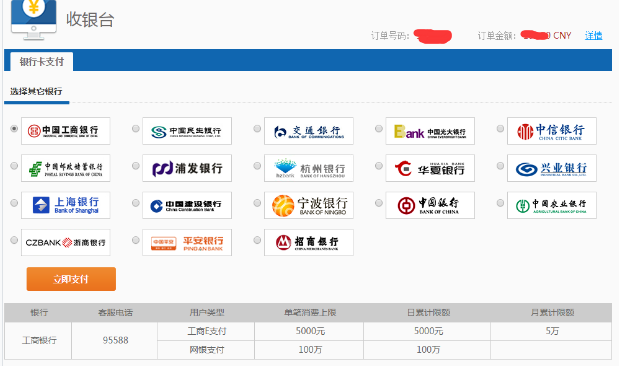Select the 农业银行 radio button
This screenshot has height=366, width=619.
tap(500, 203)
